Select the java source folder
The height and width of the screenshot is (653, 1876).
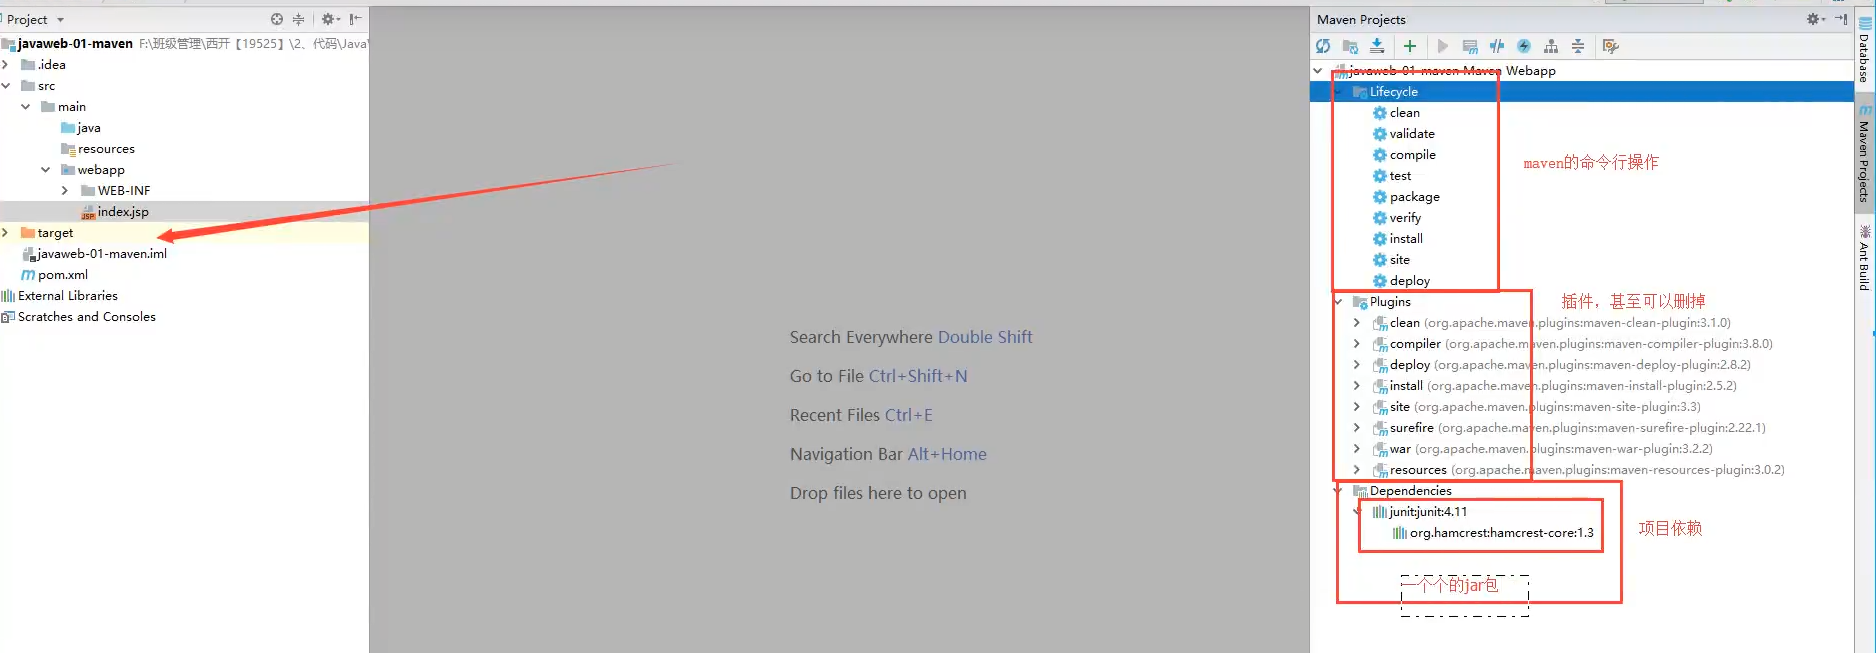[x=80, y=128]
